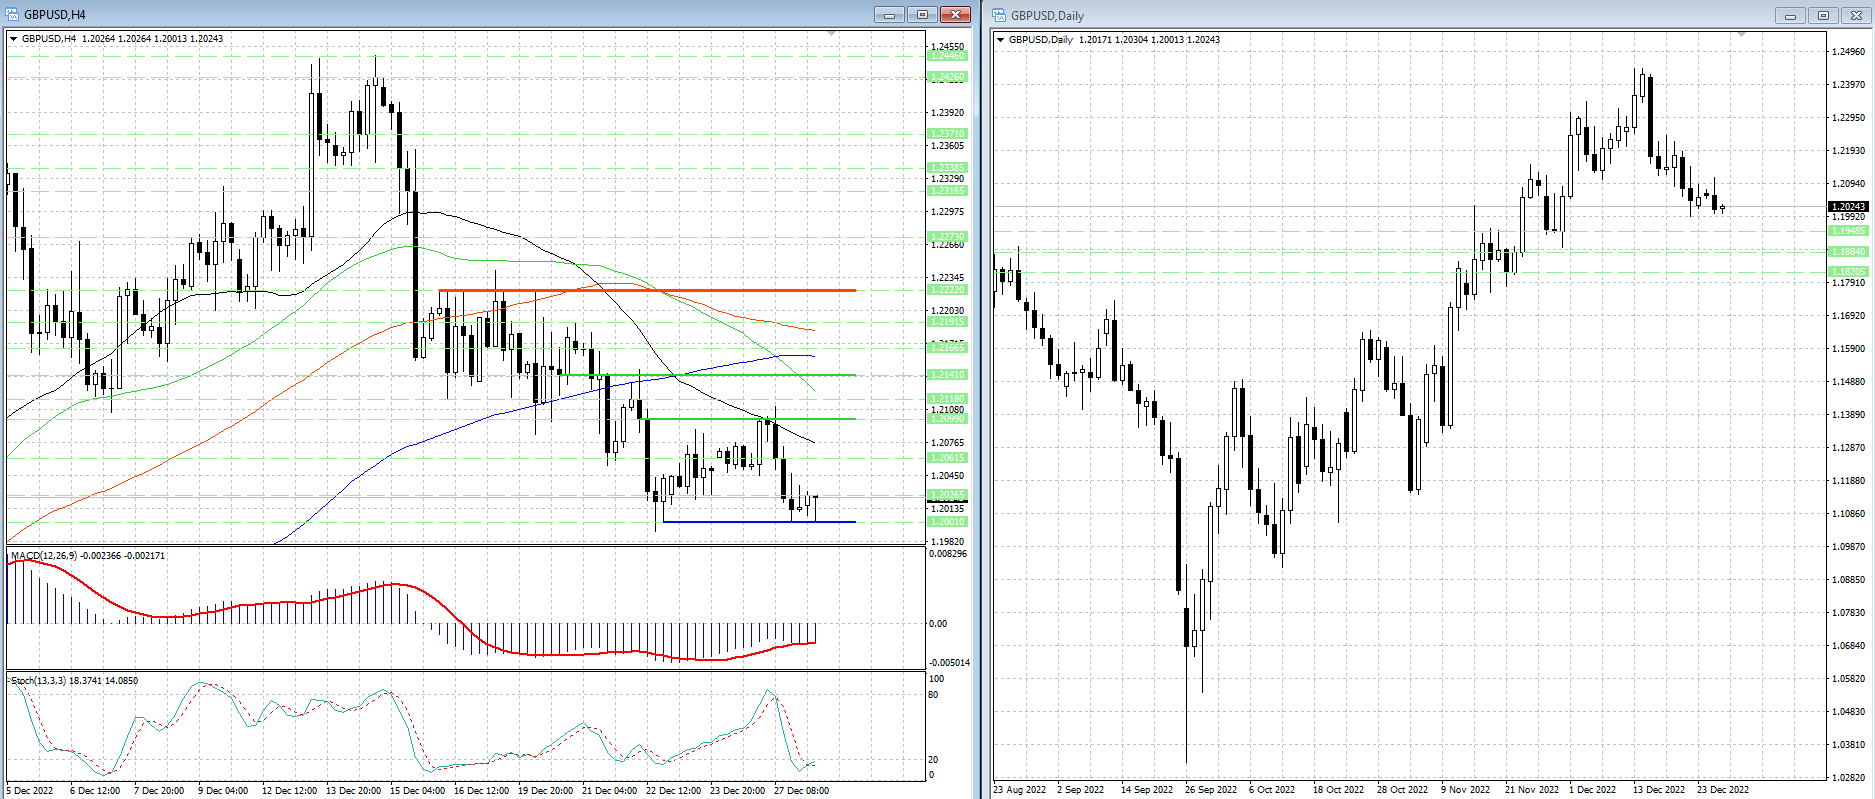Close the GBPUSD,H4 chart window
1875x799 pixels.
pos(956,14)
